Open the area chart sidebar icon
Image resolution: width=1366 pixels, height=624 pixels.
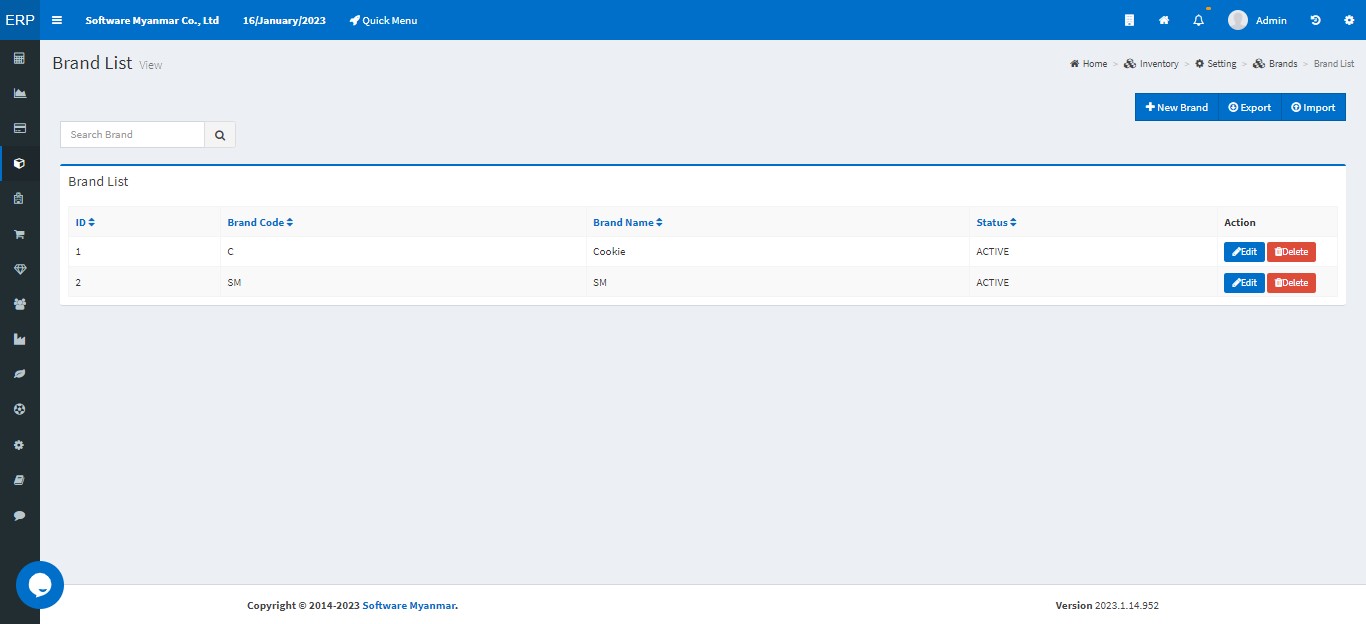coord(19,93)
